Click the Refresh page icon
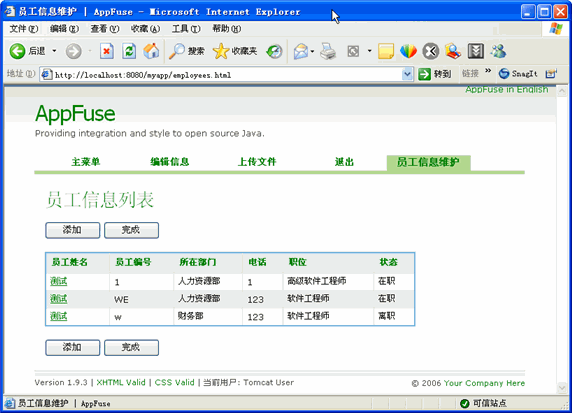 (129, 51)
